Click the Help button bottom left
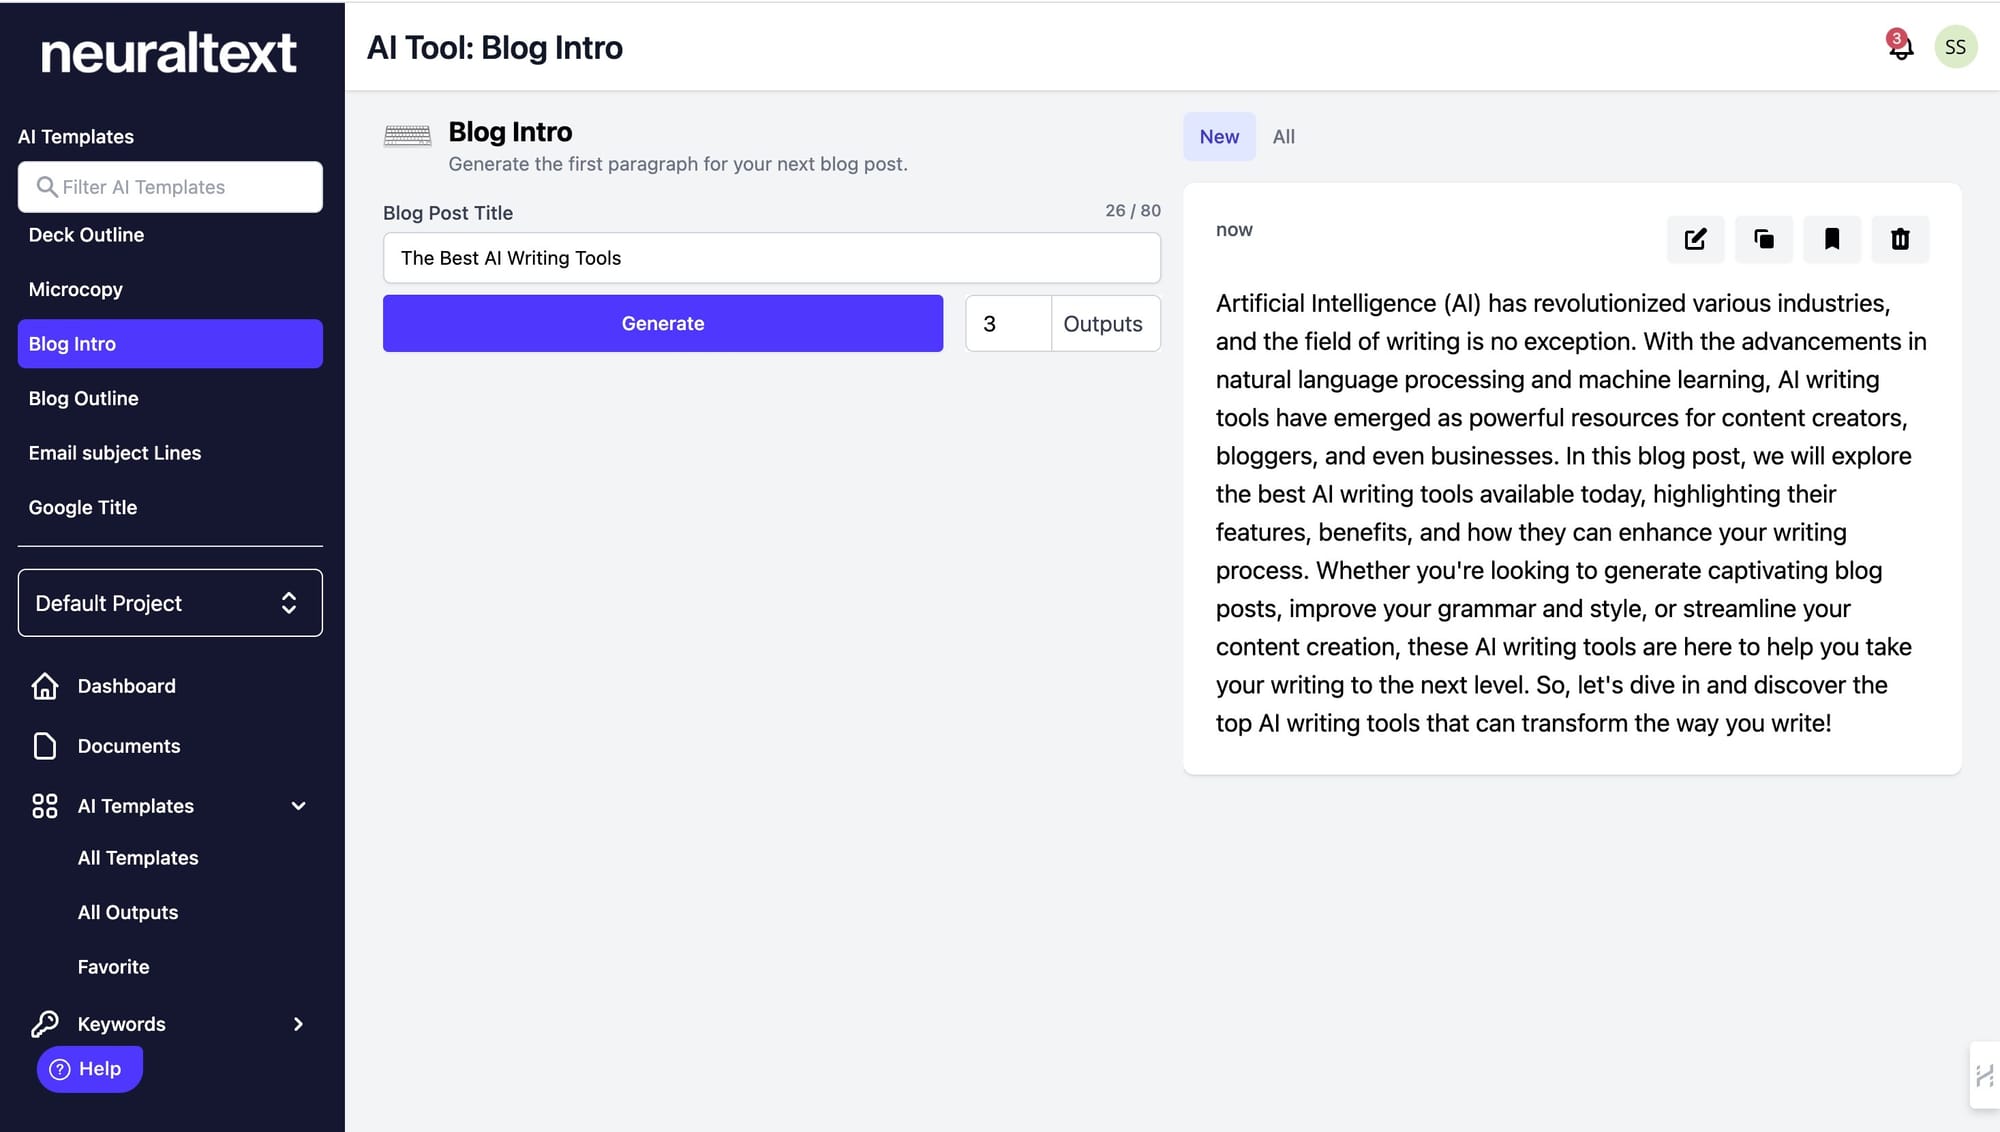 (x=88, y=1067)
